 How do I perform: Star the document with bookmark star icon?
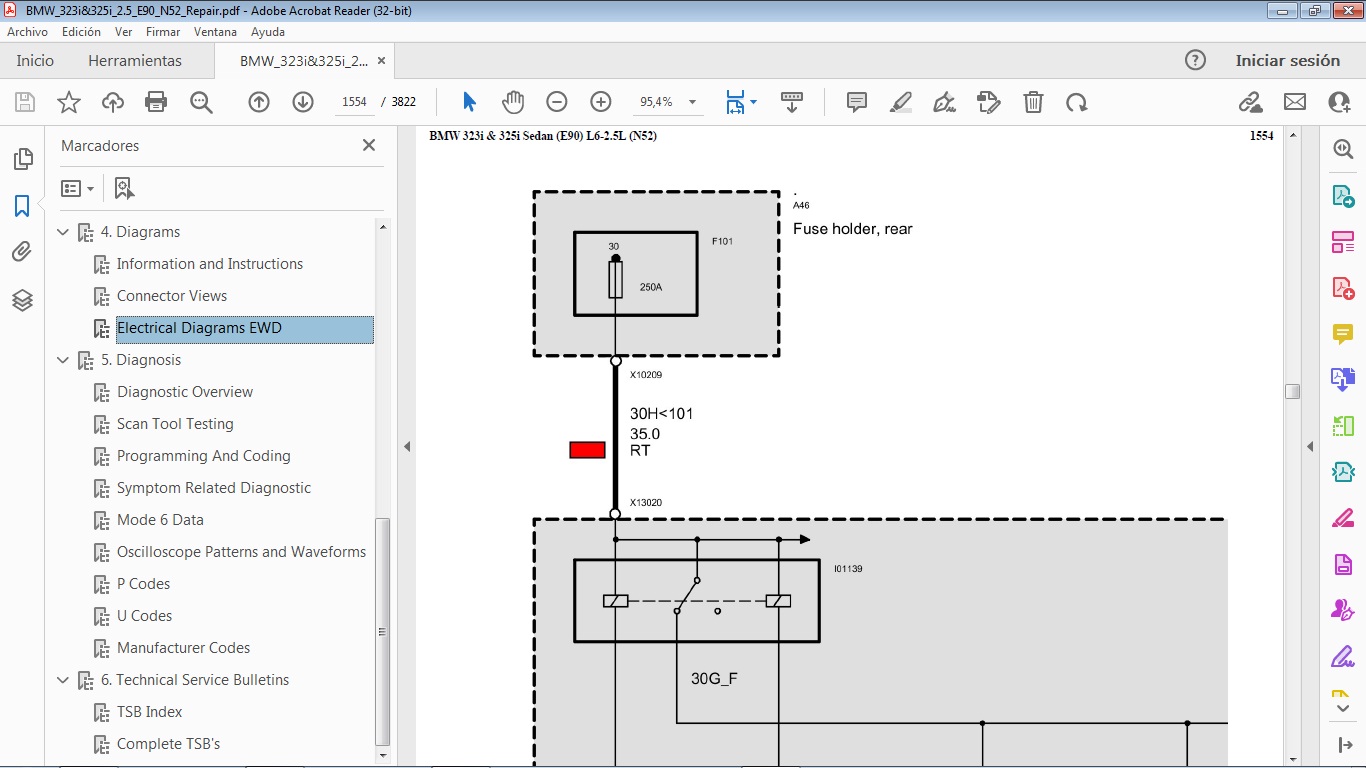pos(69,102)
